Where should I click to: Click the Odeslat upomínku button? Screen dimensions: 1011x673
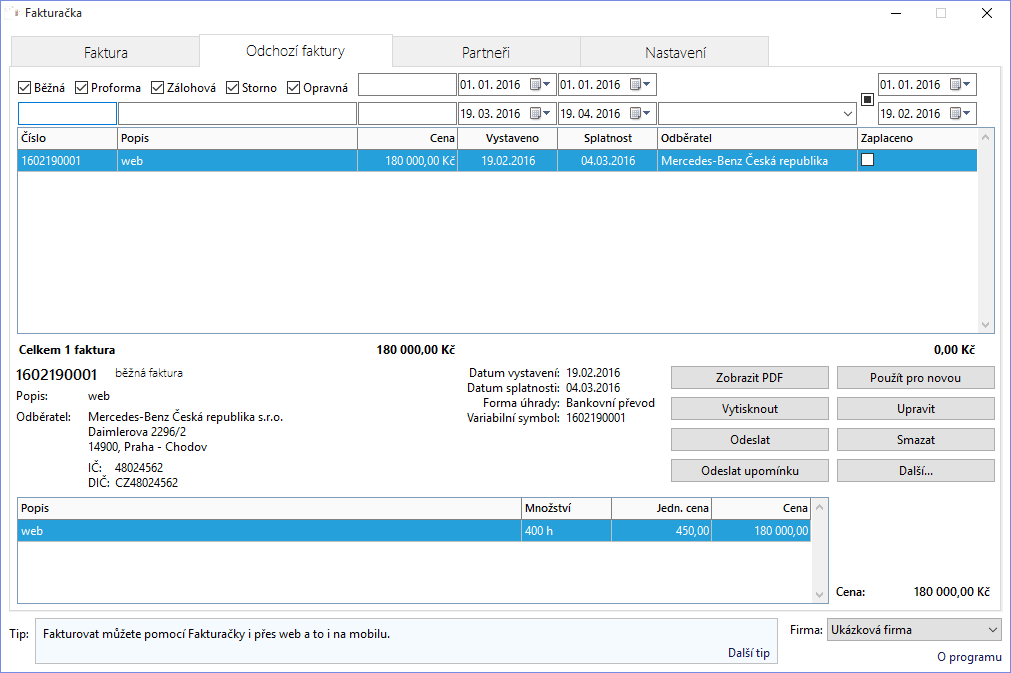(x=749, y=471)
